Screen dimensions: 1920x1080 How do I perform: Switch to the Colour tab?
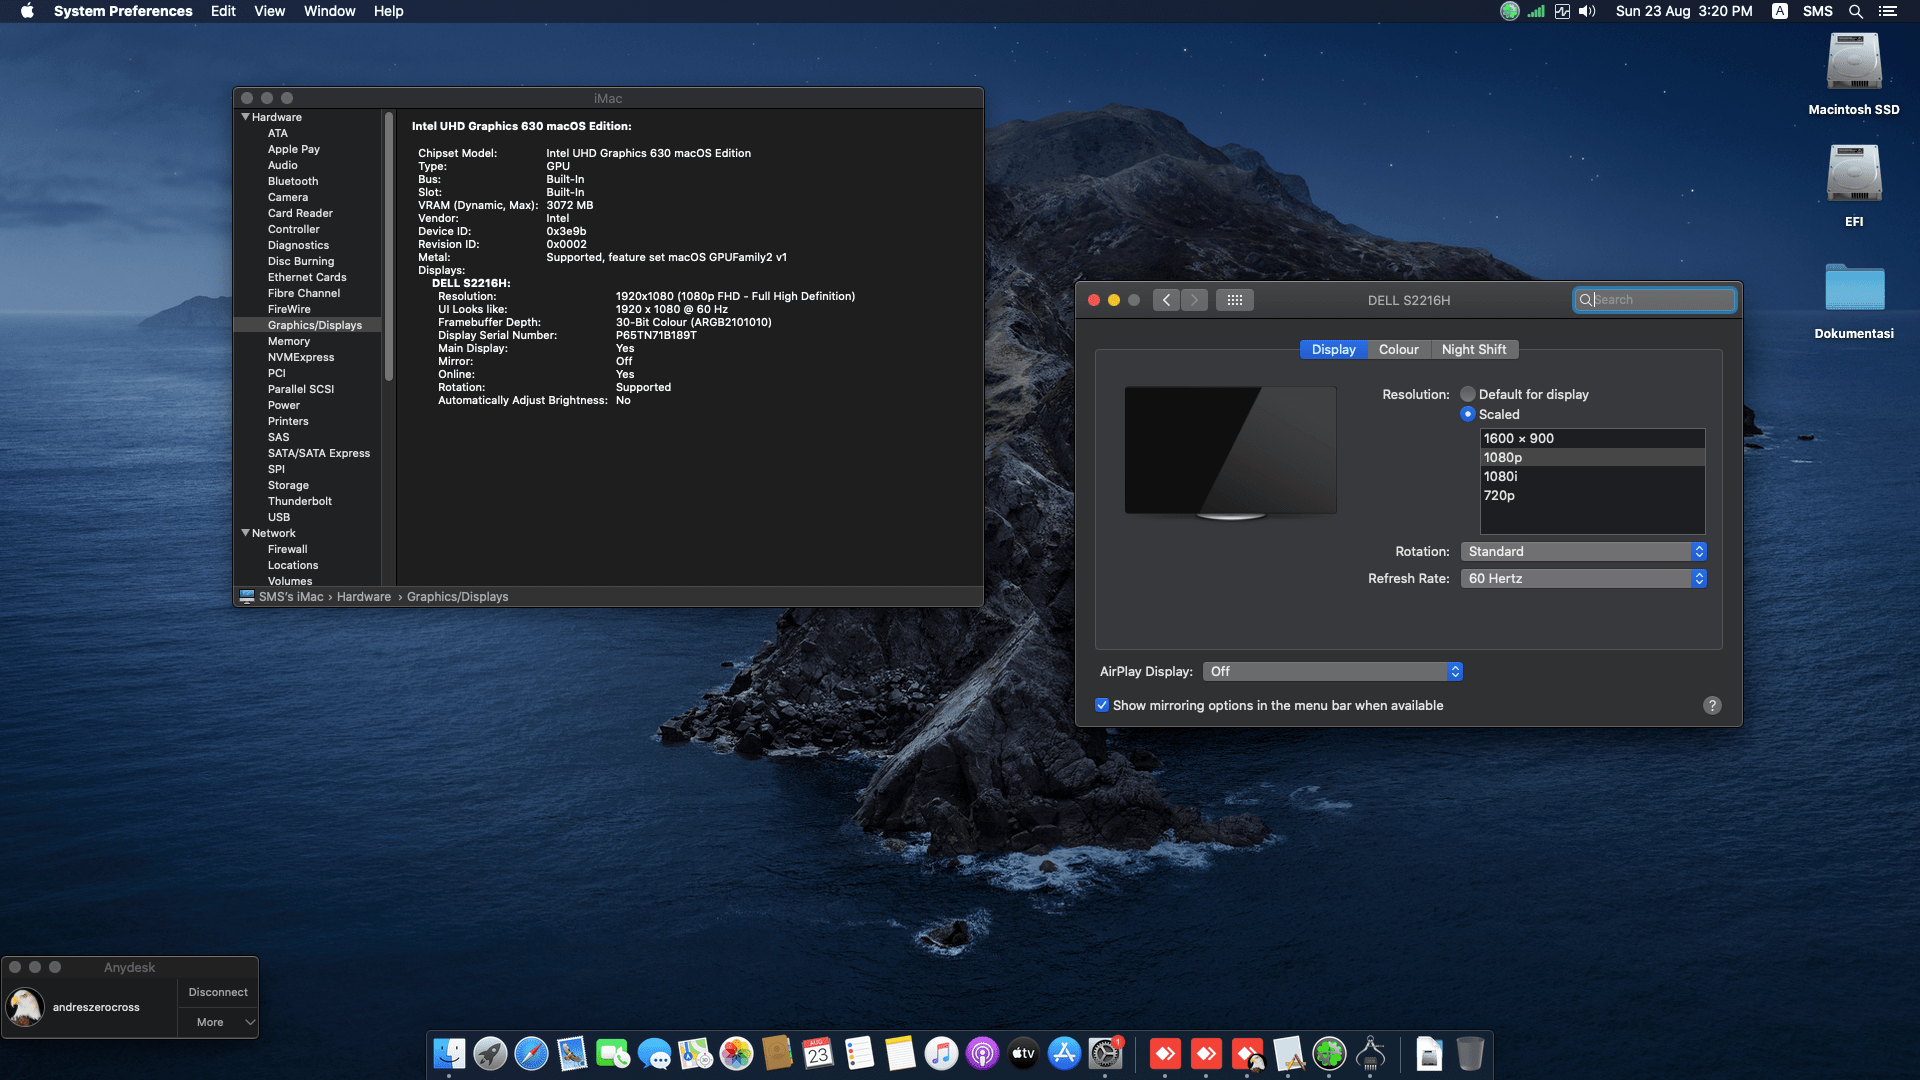1398,349
